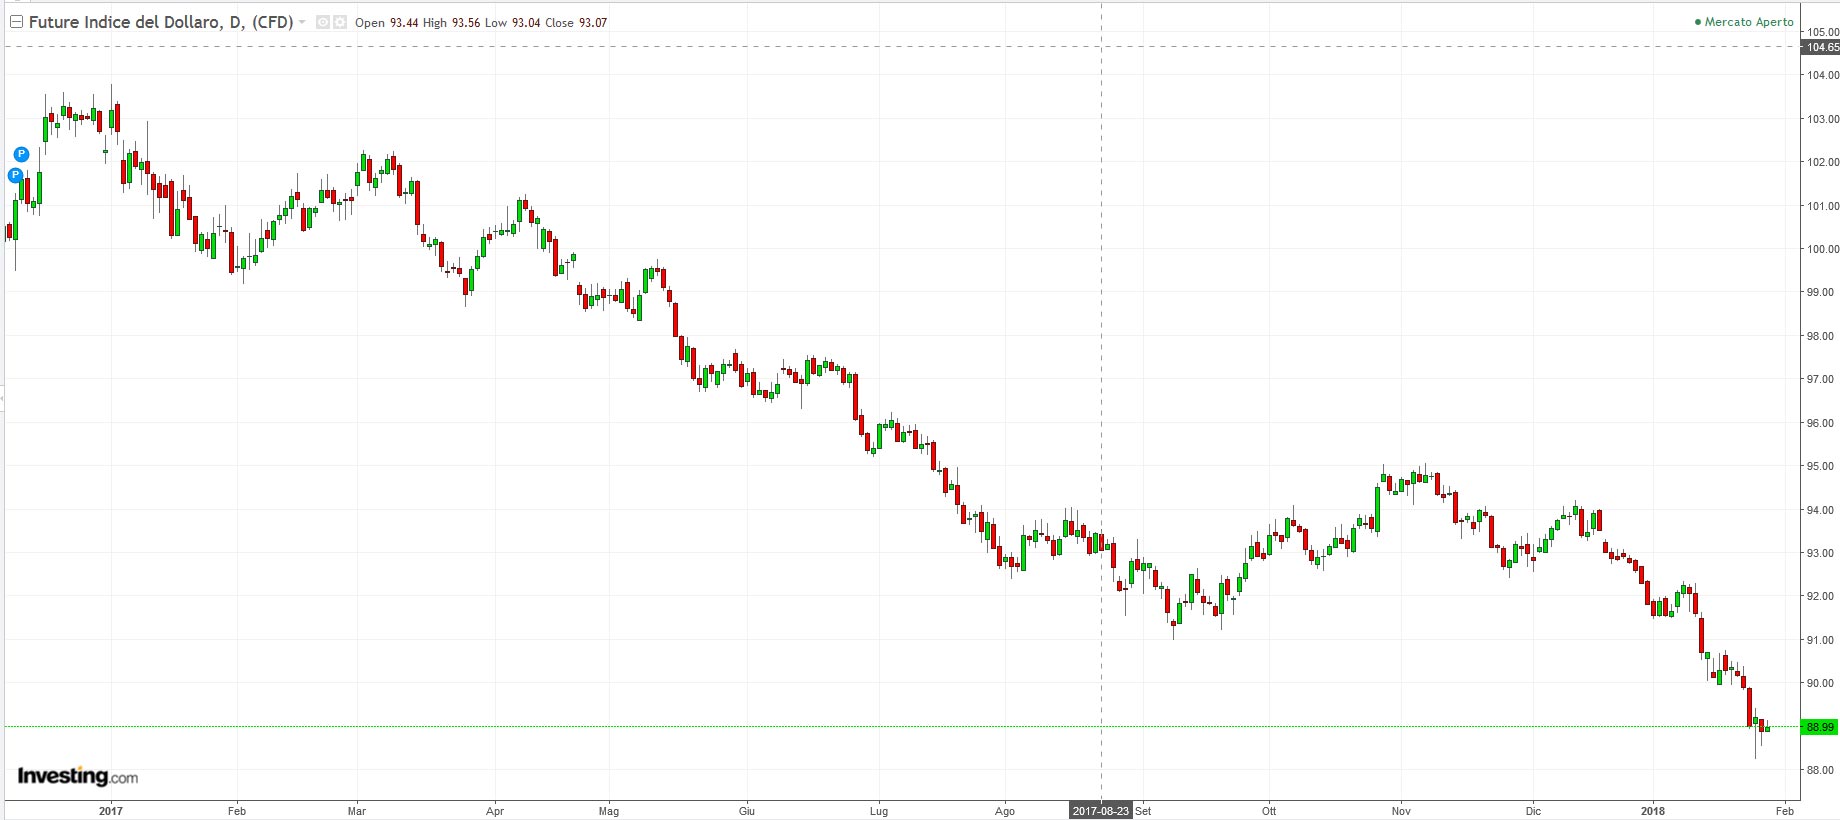
Task: Click the upper blue P marker
Action: 21,154
